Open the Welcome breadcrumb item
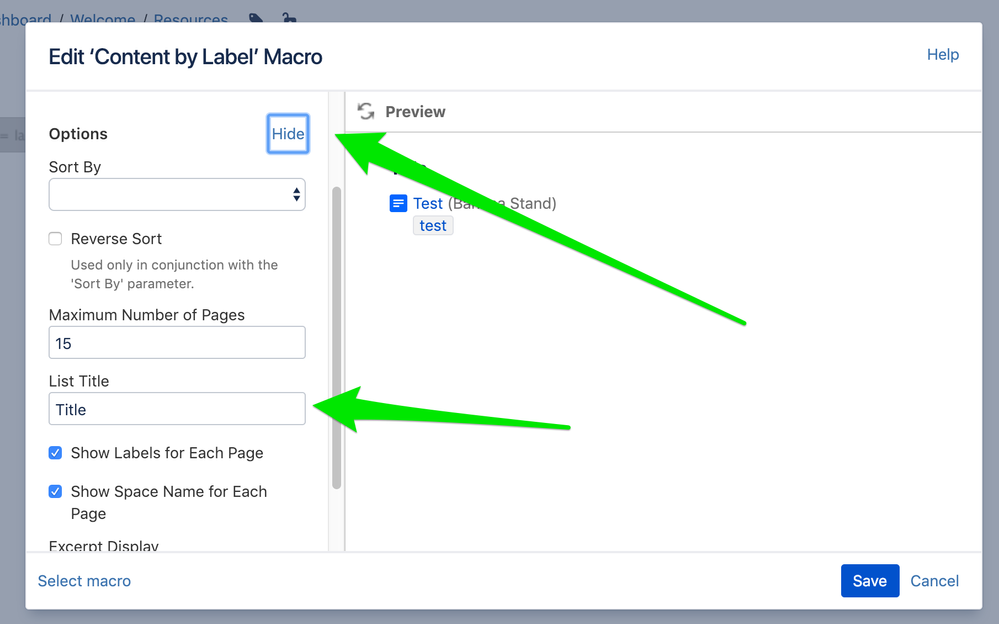 click(103, 19)
